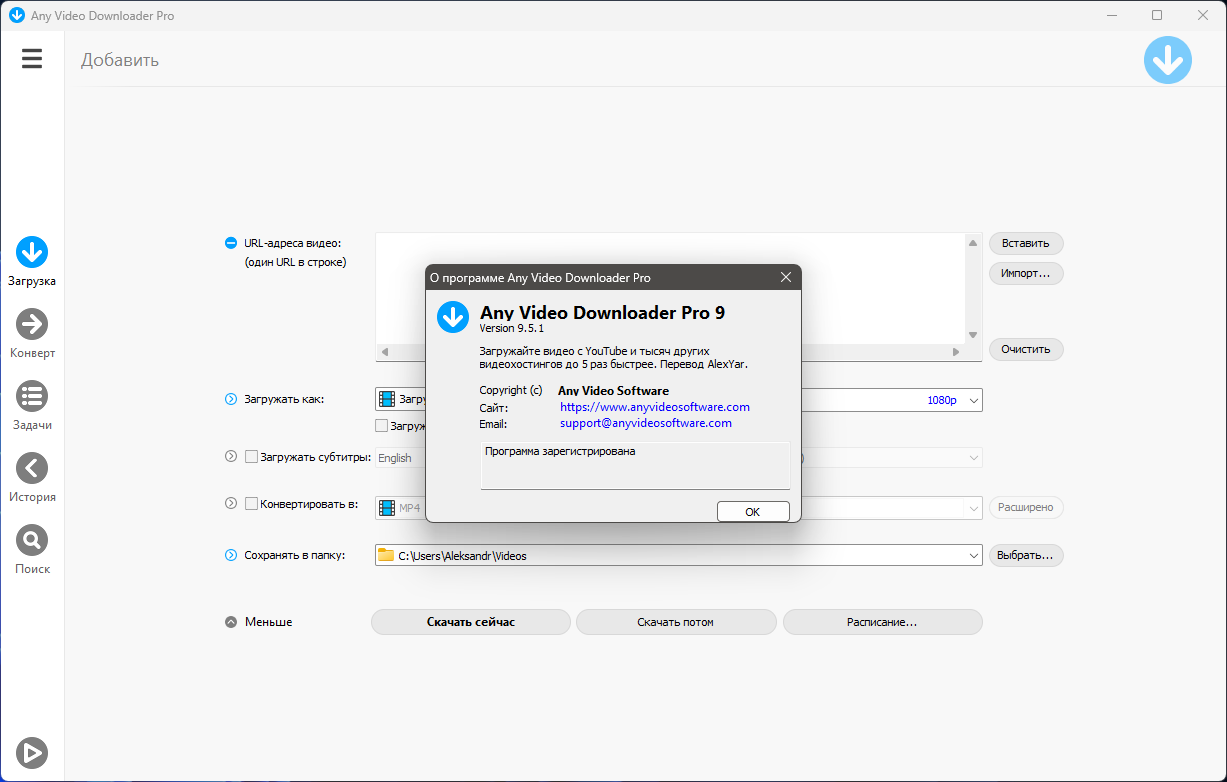Click the arrow icon beside Конвертировать в
1227x782 pixels.
pyautogui.click(x=231, y=504)
